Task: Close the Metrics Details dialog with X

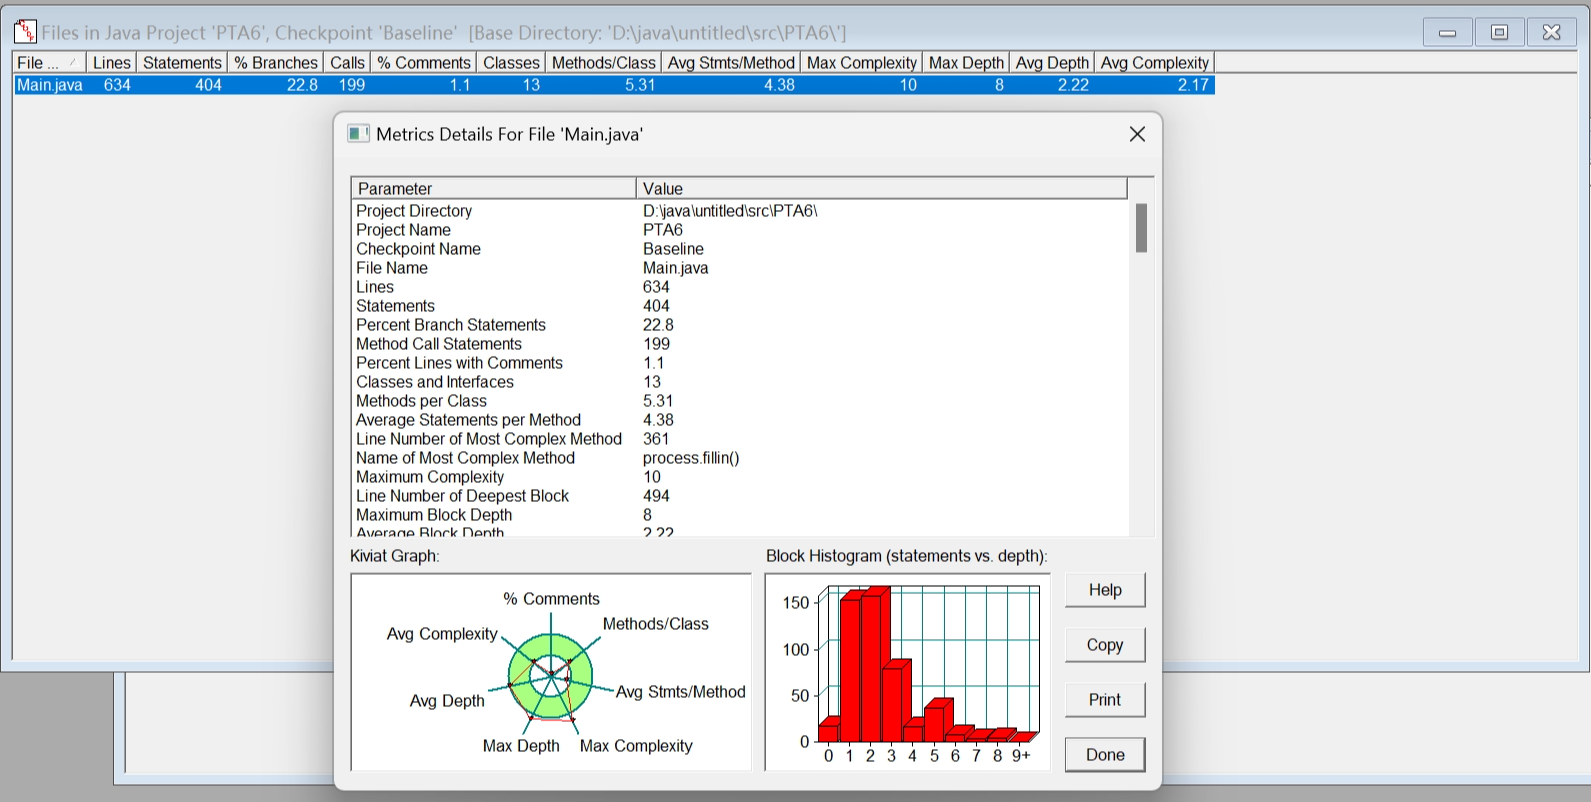Action: pyautogui.click(x=1137, y=134)
